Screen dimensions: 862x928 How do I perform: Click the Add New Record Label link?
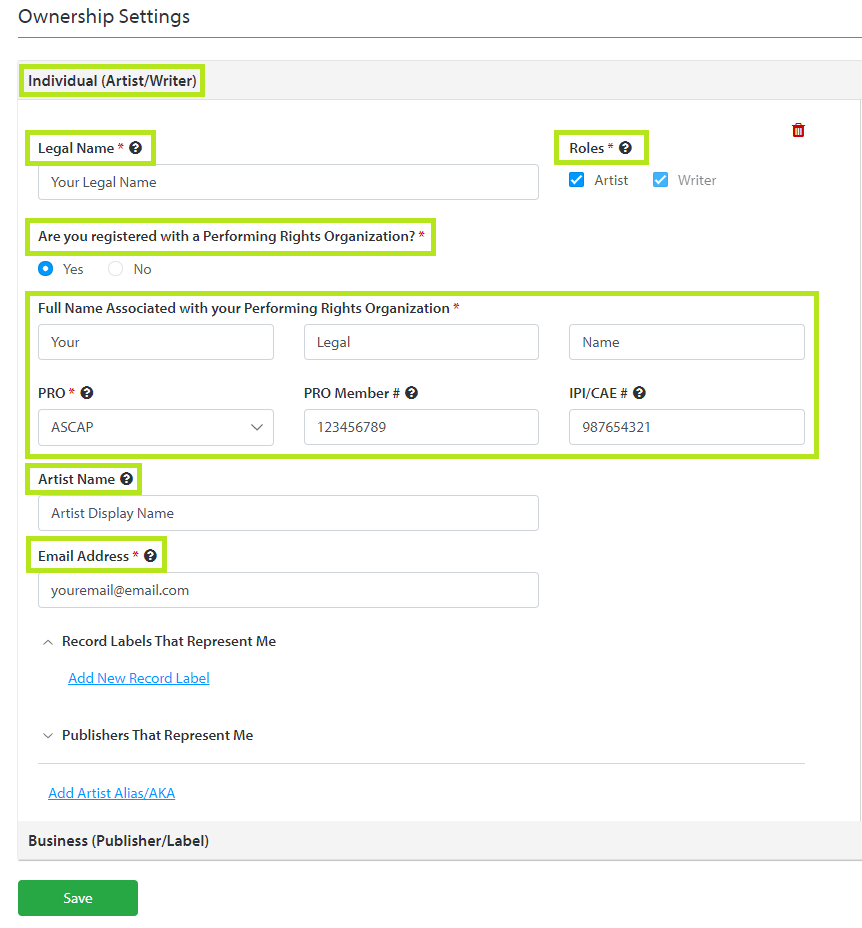[x=138, y=677]
